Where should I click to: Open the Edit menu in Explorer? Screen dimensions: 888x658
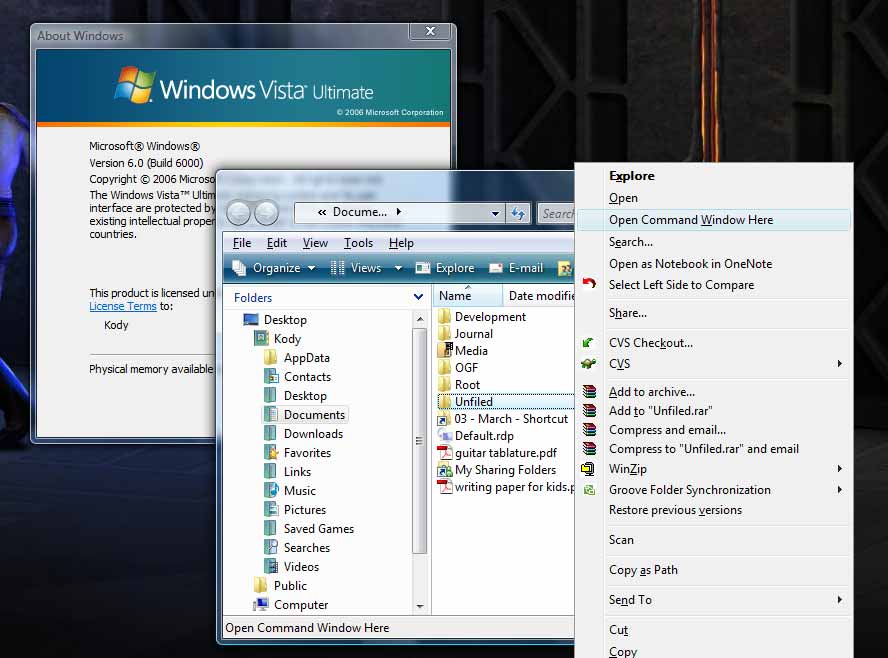(276, 243)
